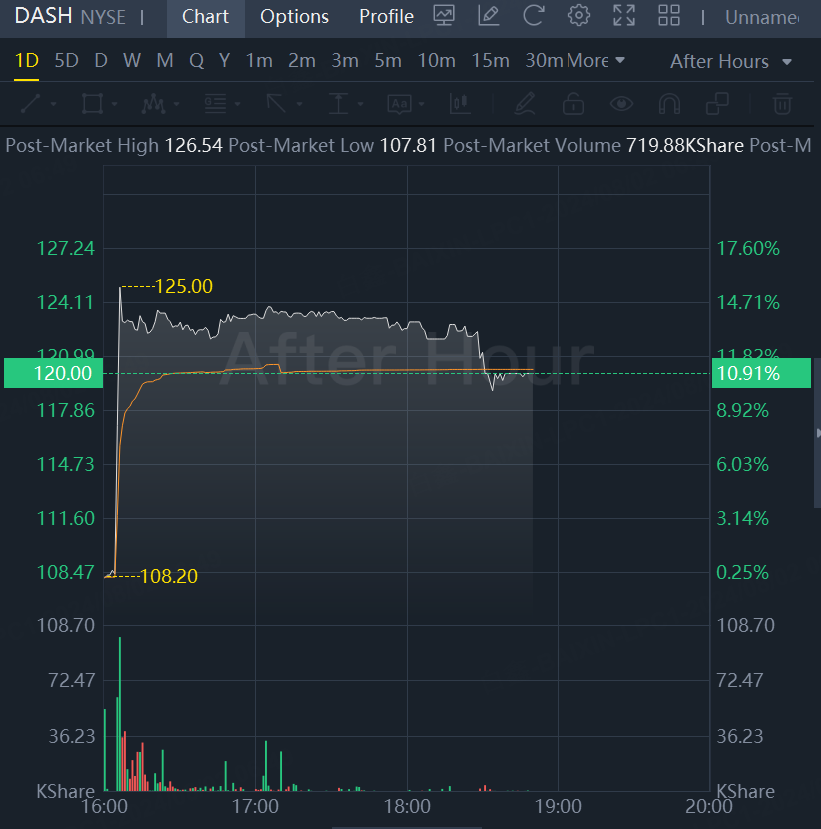Select the 3m interval

click(345, 61)
